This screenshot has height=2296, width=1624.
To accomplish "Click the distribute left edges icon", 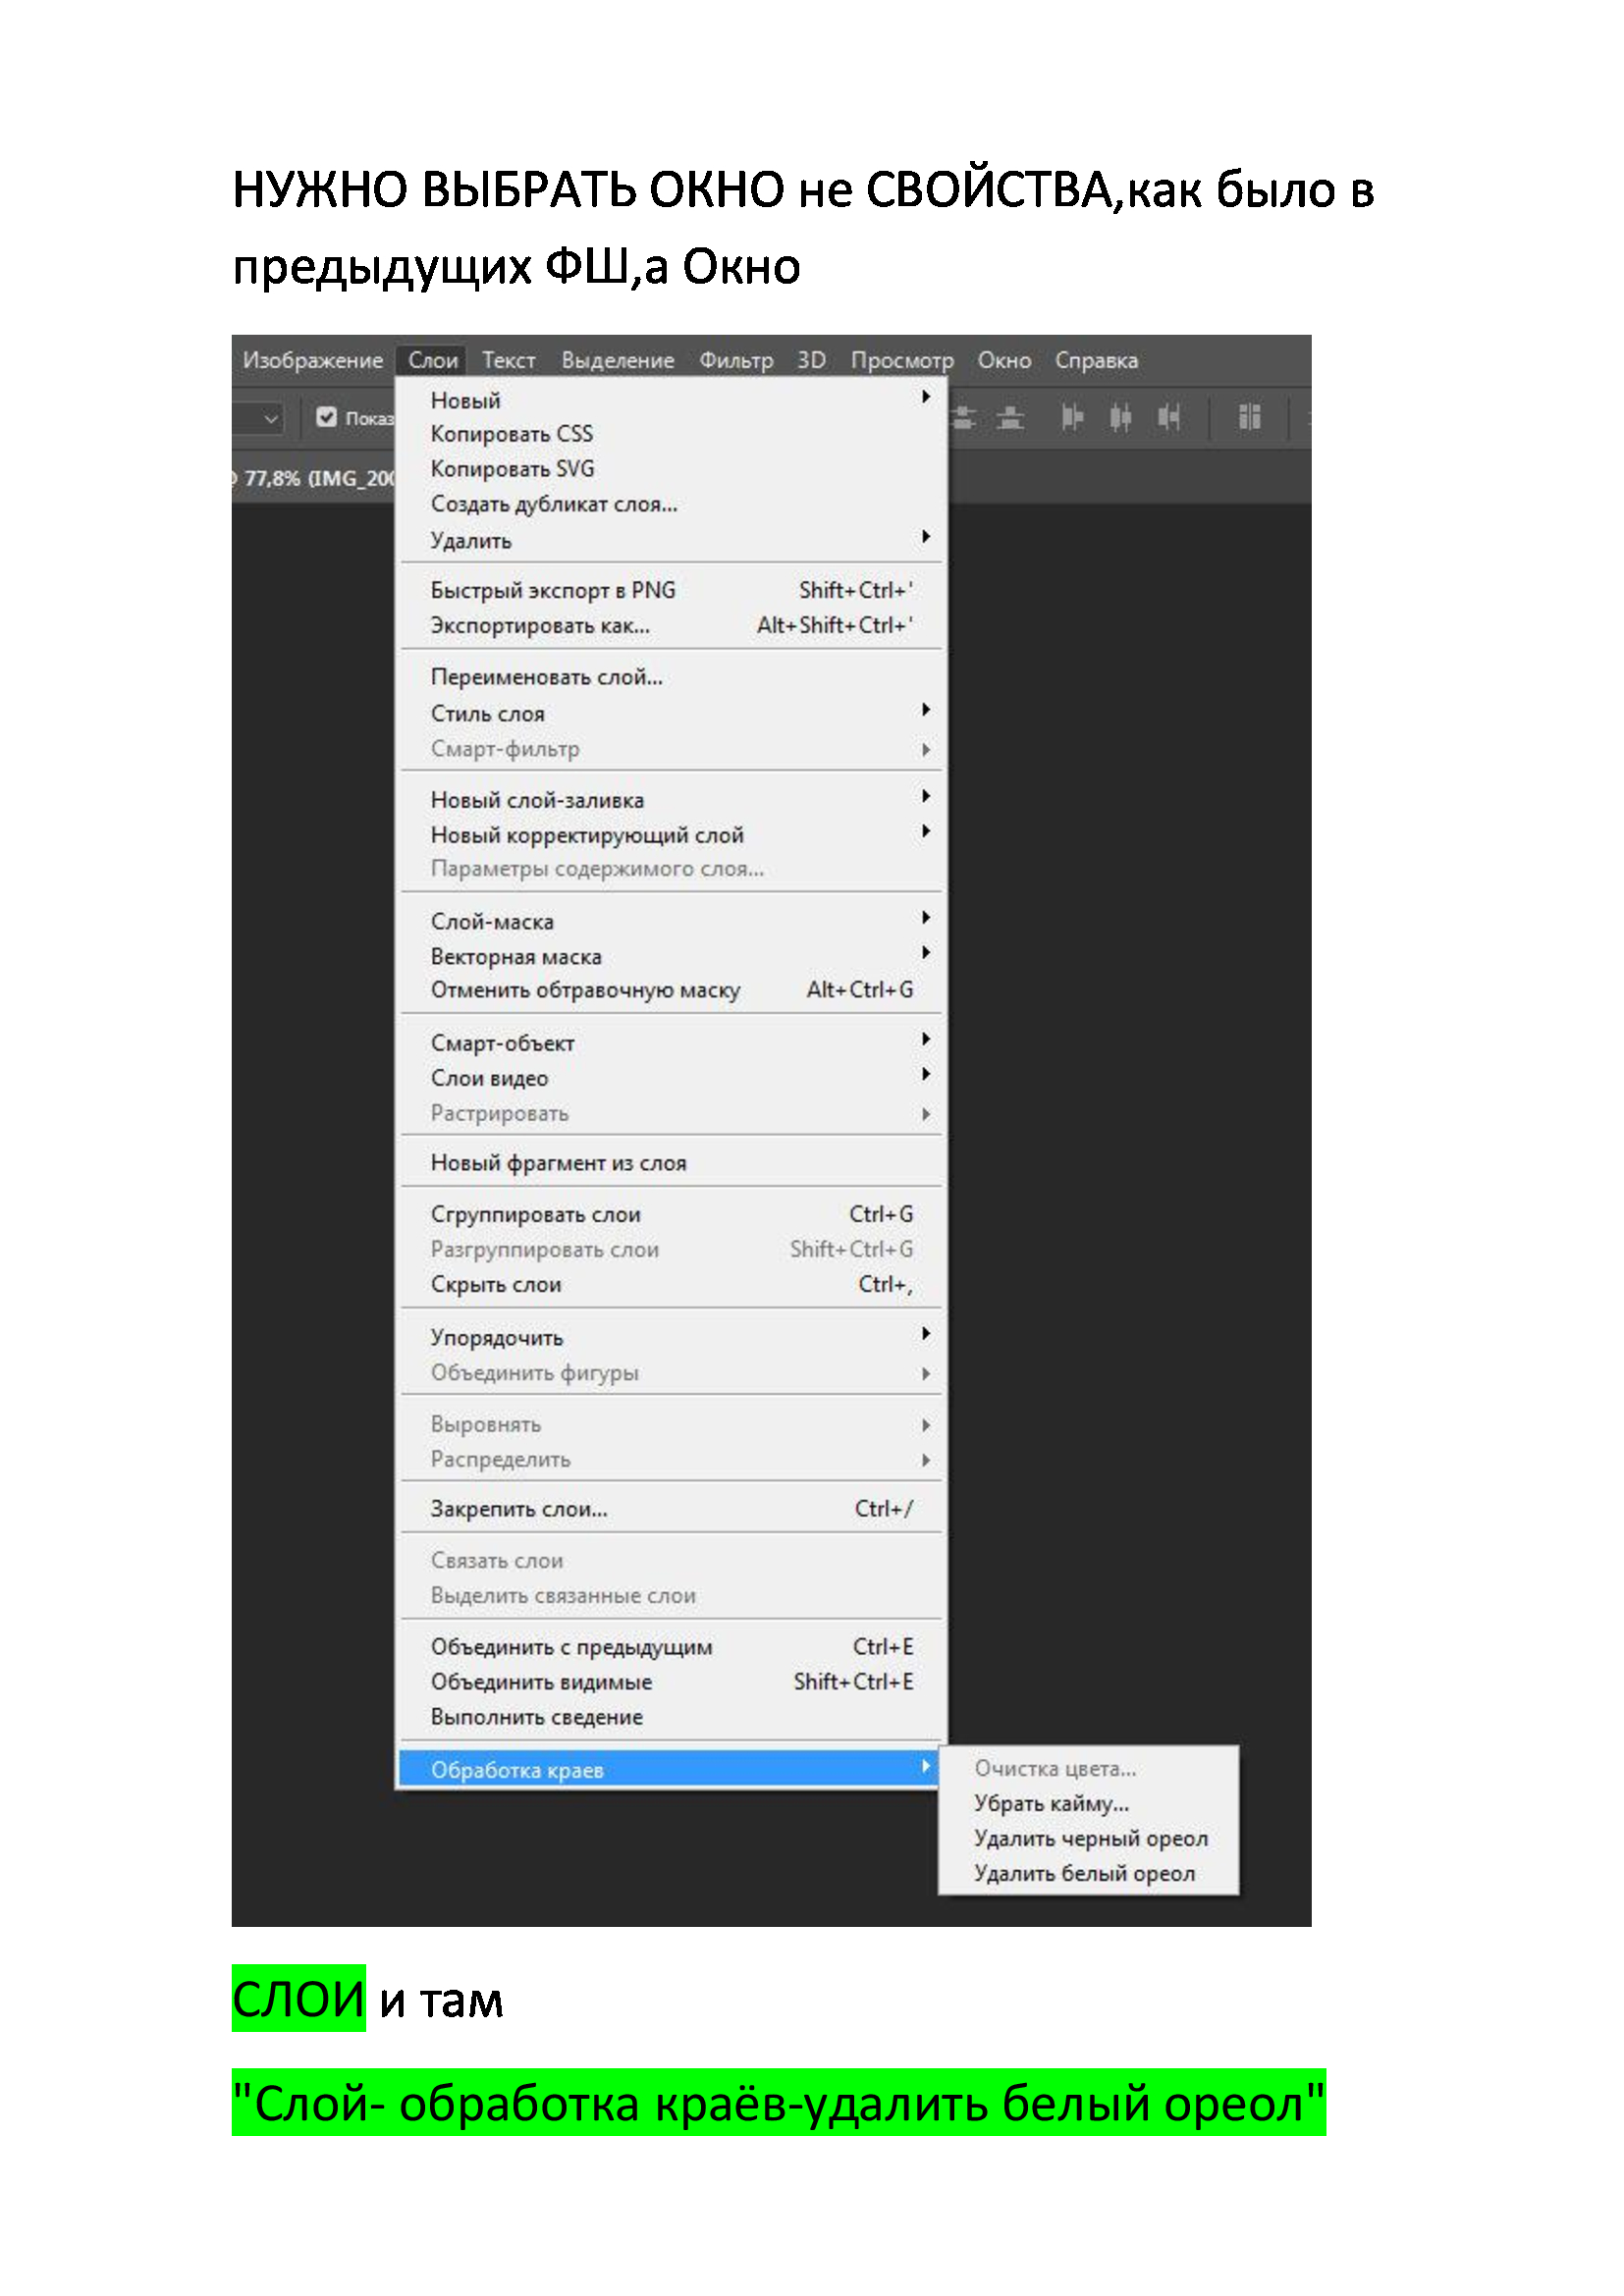I will [x=1072, y=417].
